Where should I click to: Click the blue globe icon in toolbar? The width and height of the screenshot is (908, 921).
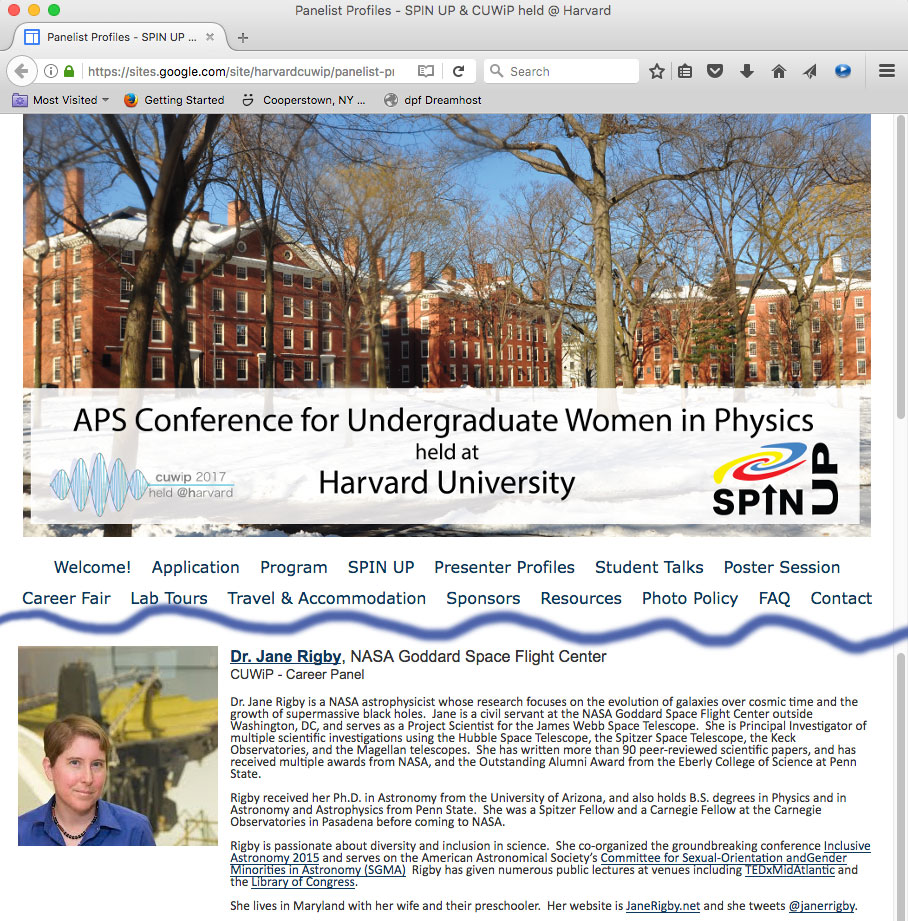[843, 71]
